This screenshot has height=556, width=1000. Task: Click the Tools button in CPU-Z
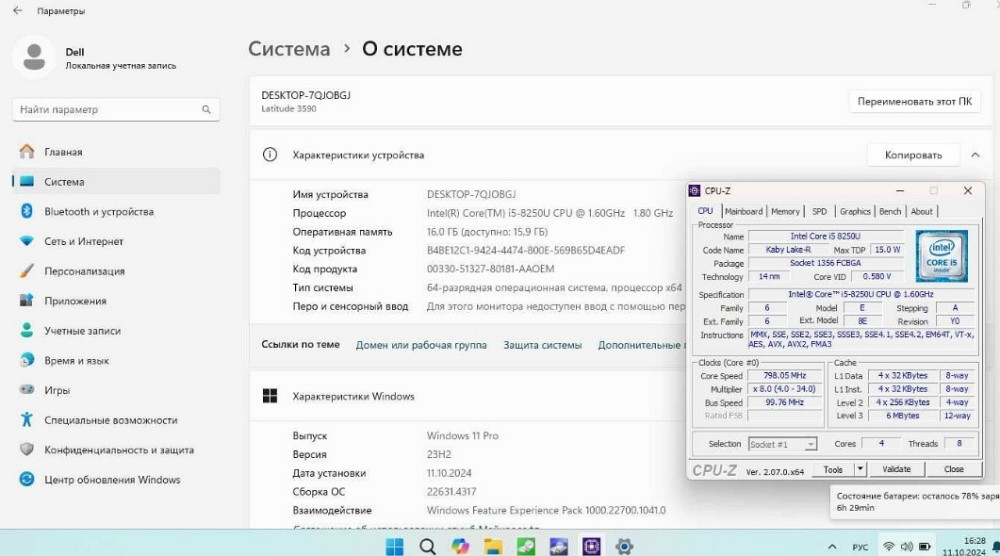833,469
